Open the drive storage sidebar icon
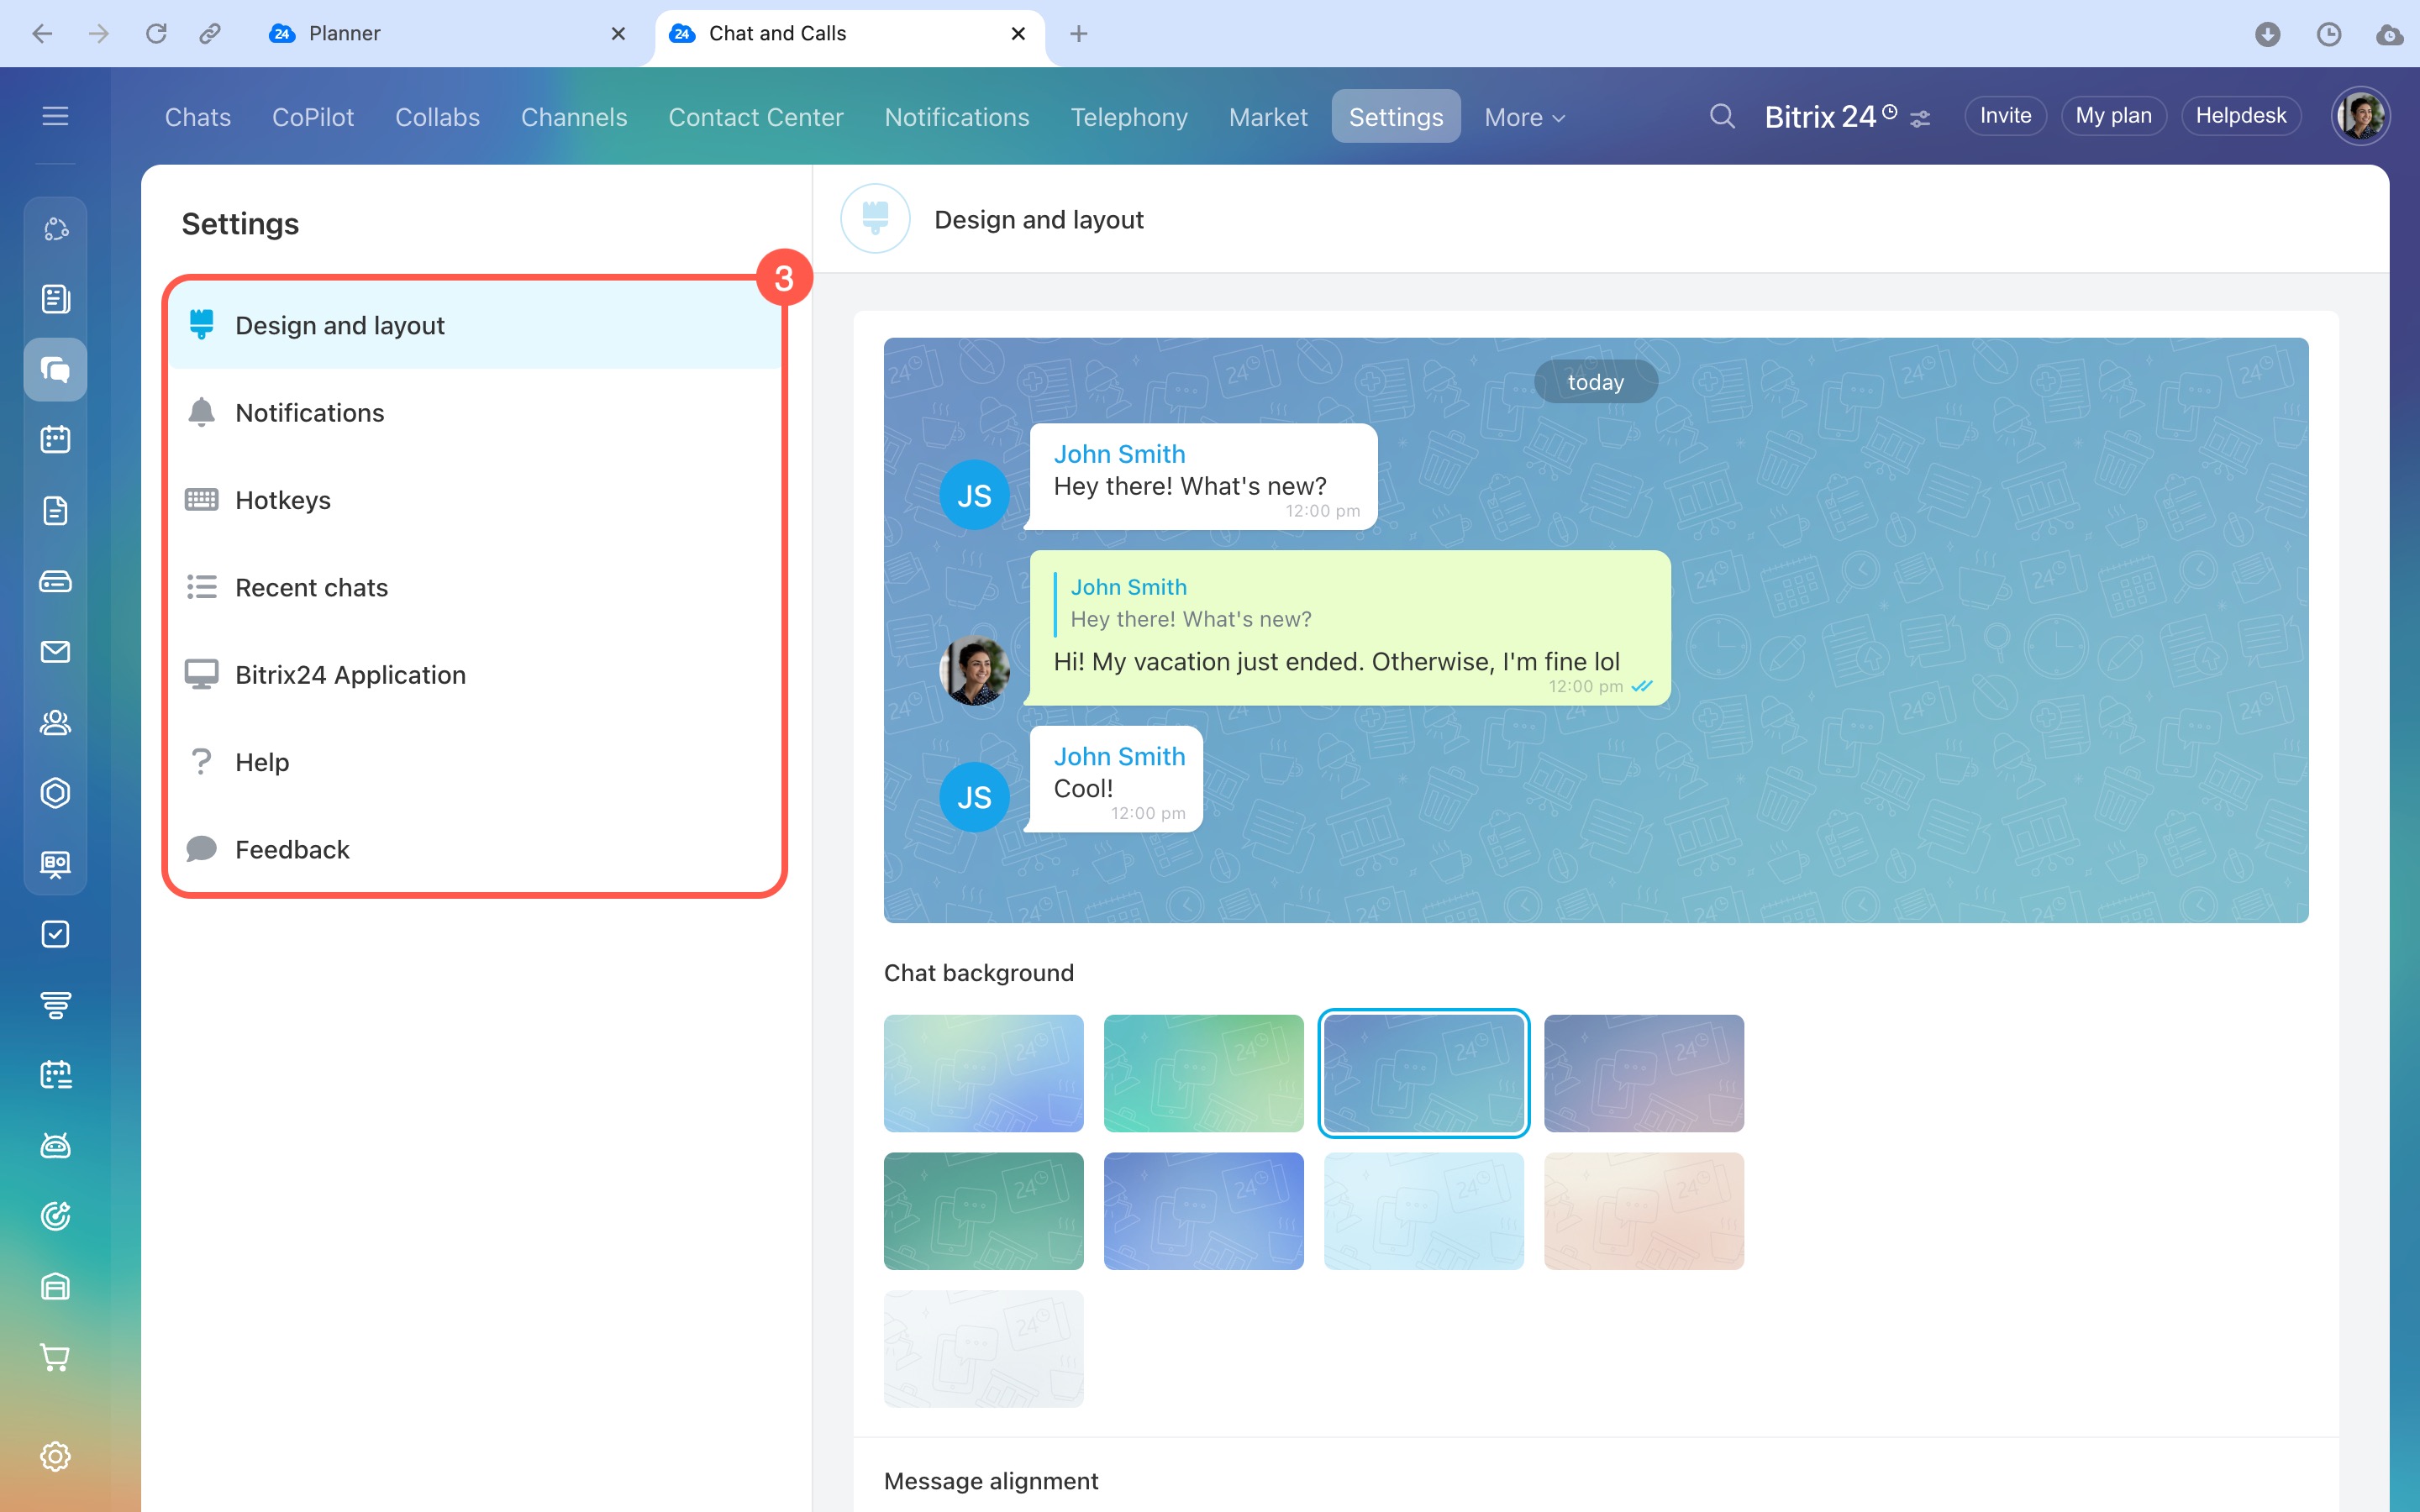 tap(55, 581)
